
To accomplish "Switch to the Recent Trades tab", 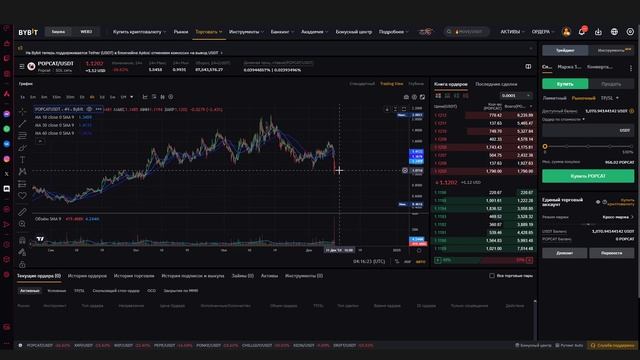I will 496,84.
